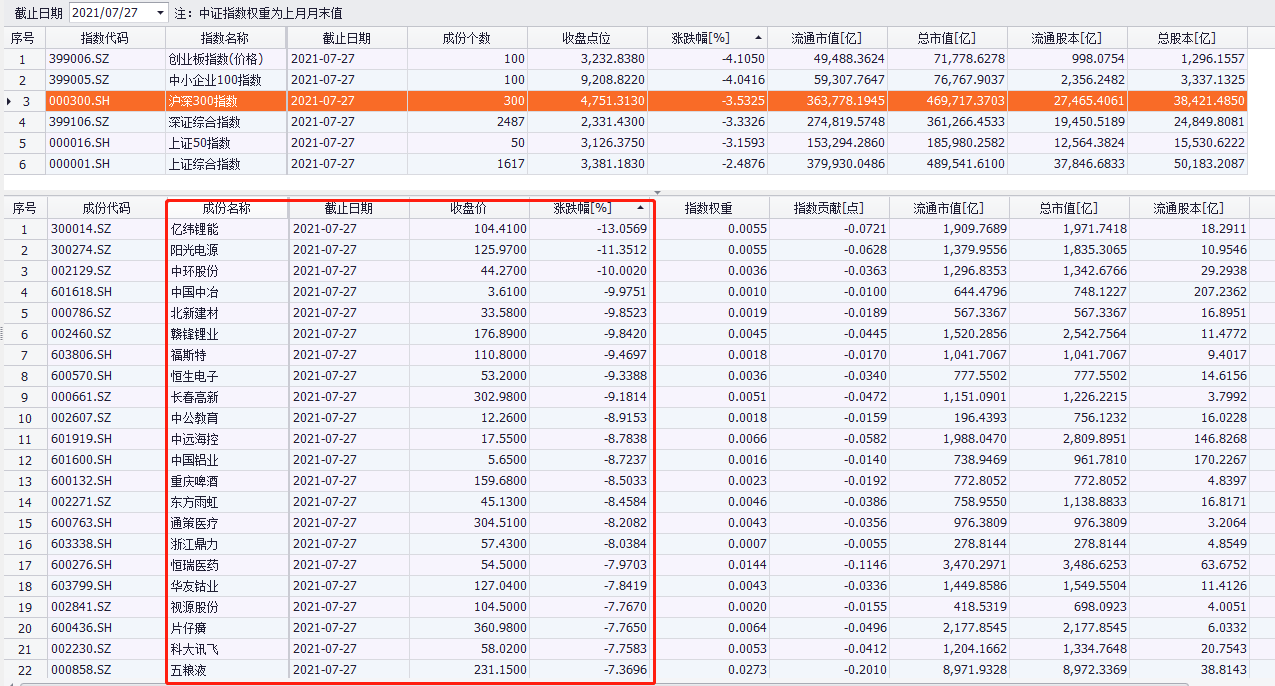The image size is (1275, 686).
Task: Click the constituent count 2487 cell
Action: click(510, 122)
